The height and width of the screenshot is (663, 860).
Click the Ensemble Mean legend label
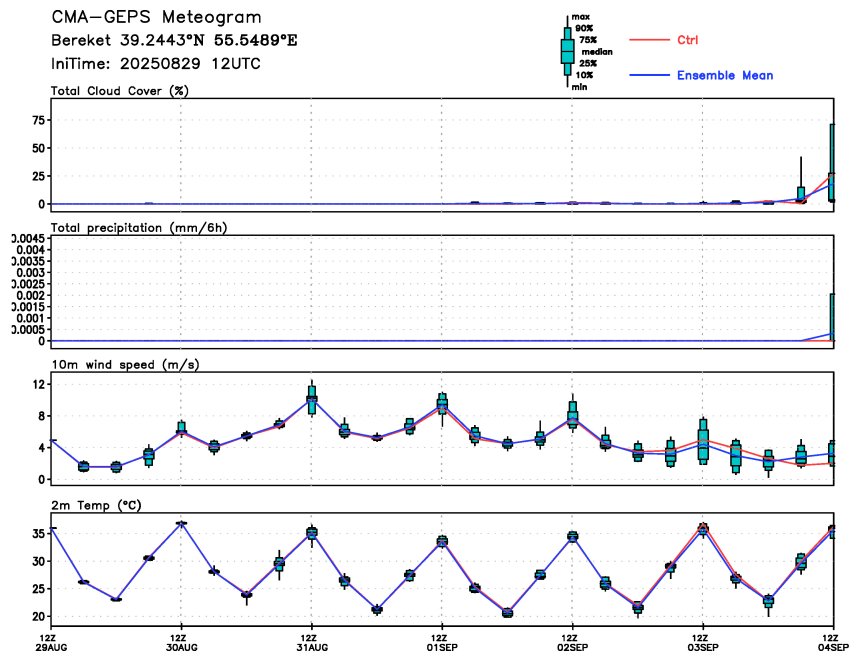coord(725,75)
